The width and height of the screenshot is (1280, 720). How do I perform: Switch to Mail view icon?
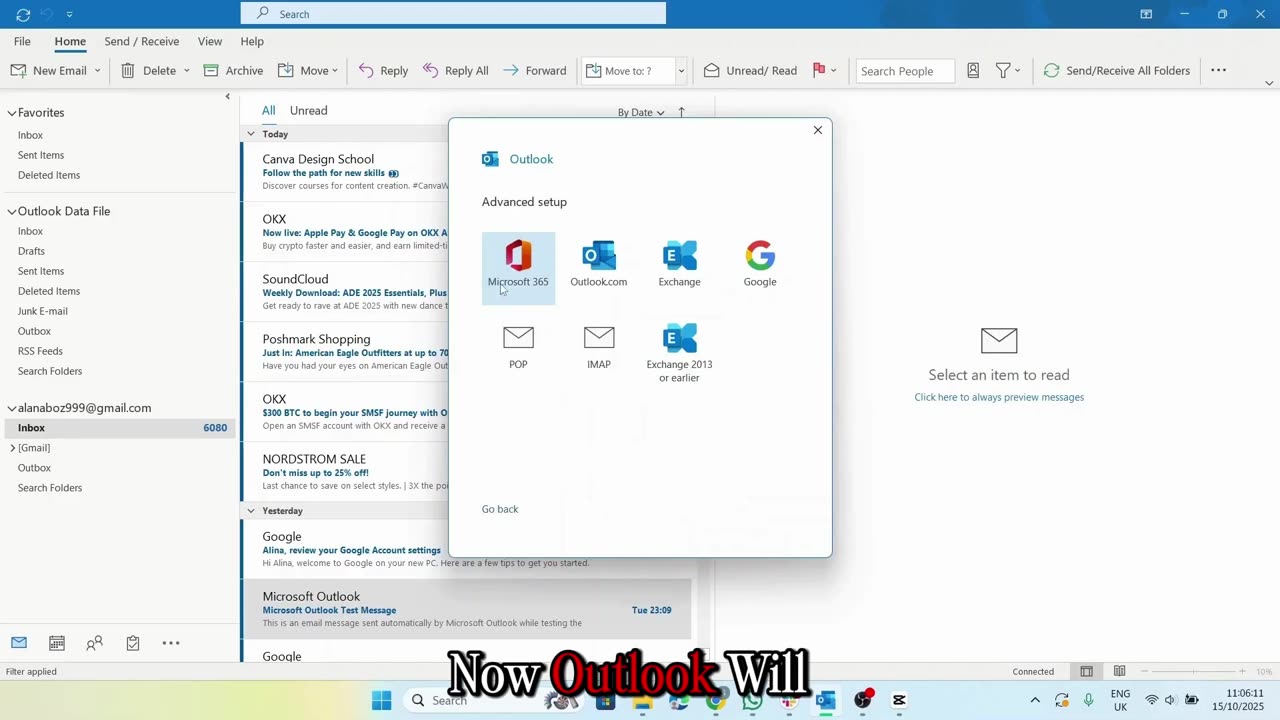point(19,643)
